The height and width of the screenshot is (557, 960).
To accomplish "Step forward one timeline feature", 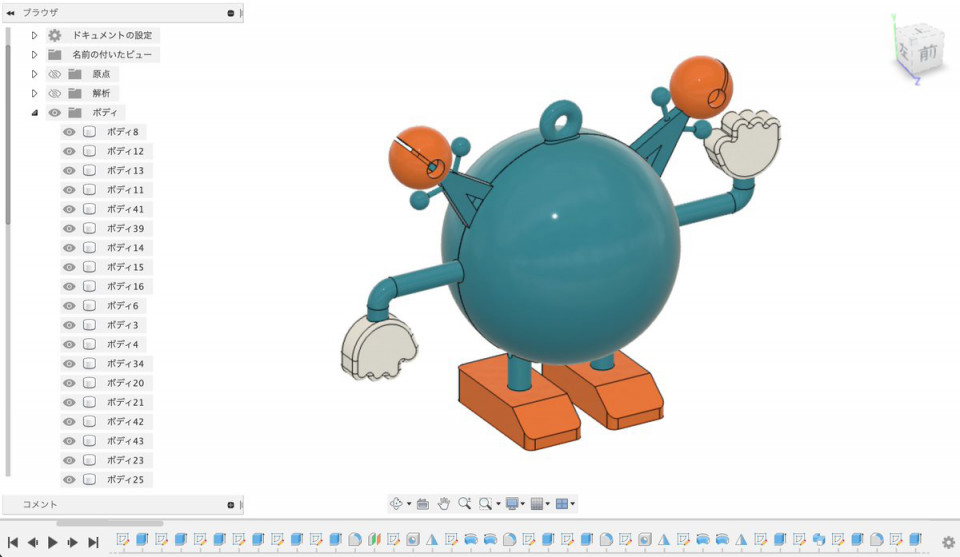I will coord(73,542).
